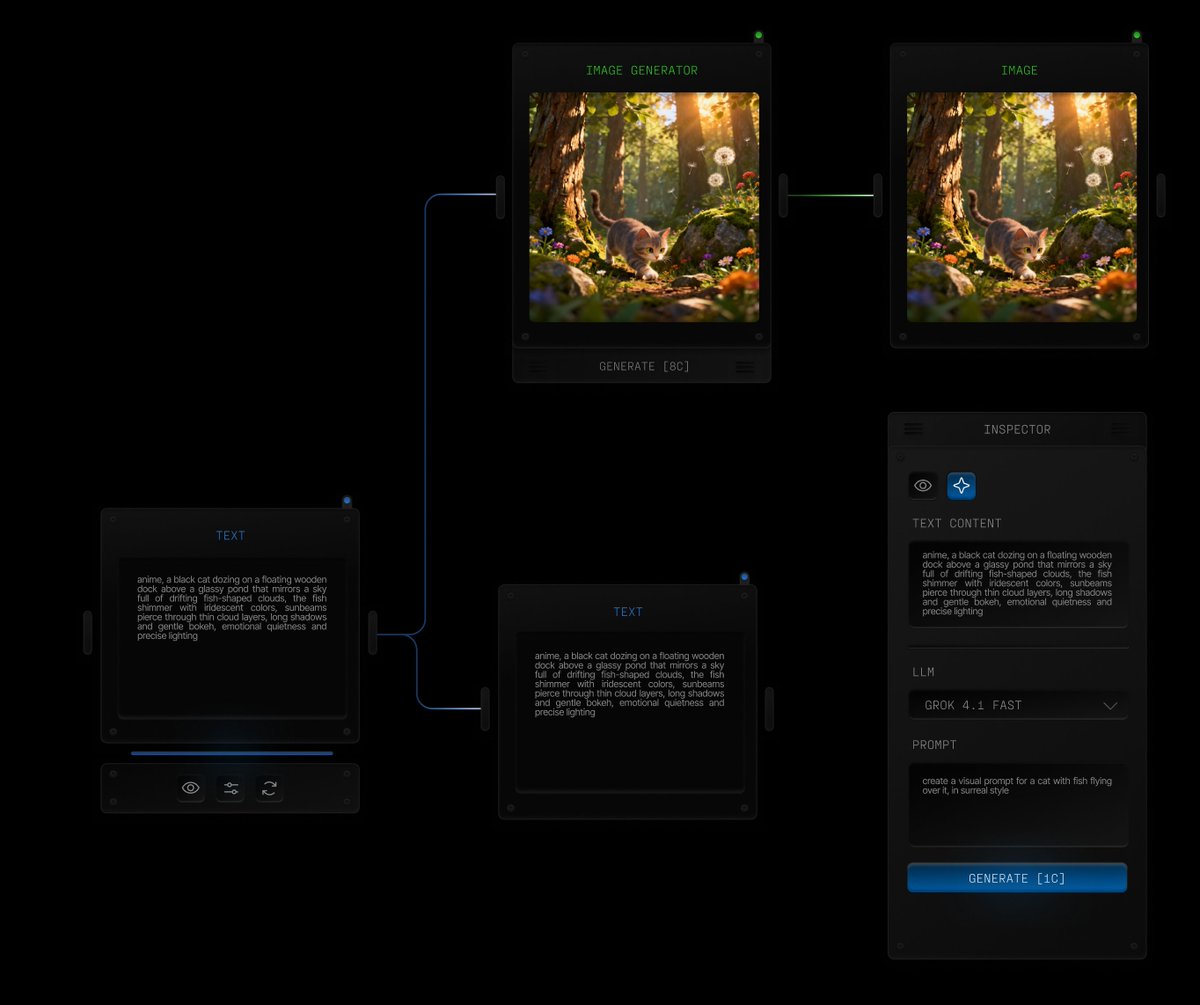Toggle the green status dot on the Image Generator node
This screenshot has width=1200, height=1005.
[x=758, y=33]
